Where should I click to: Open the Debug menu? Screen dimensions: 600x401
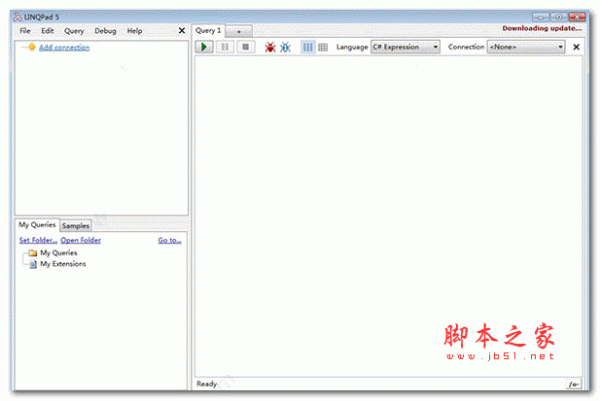105,31
